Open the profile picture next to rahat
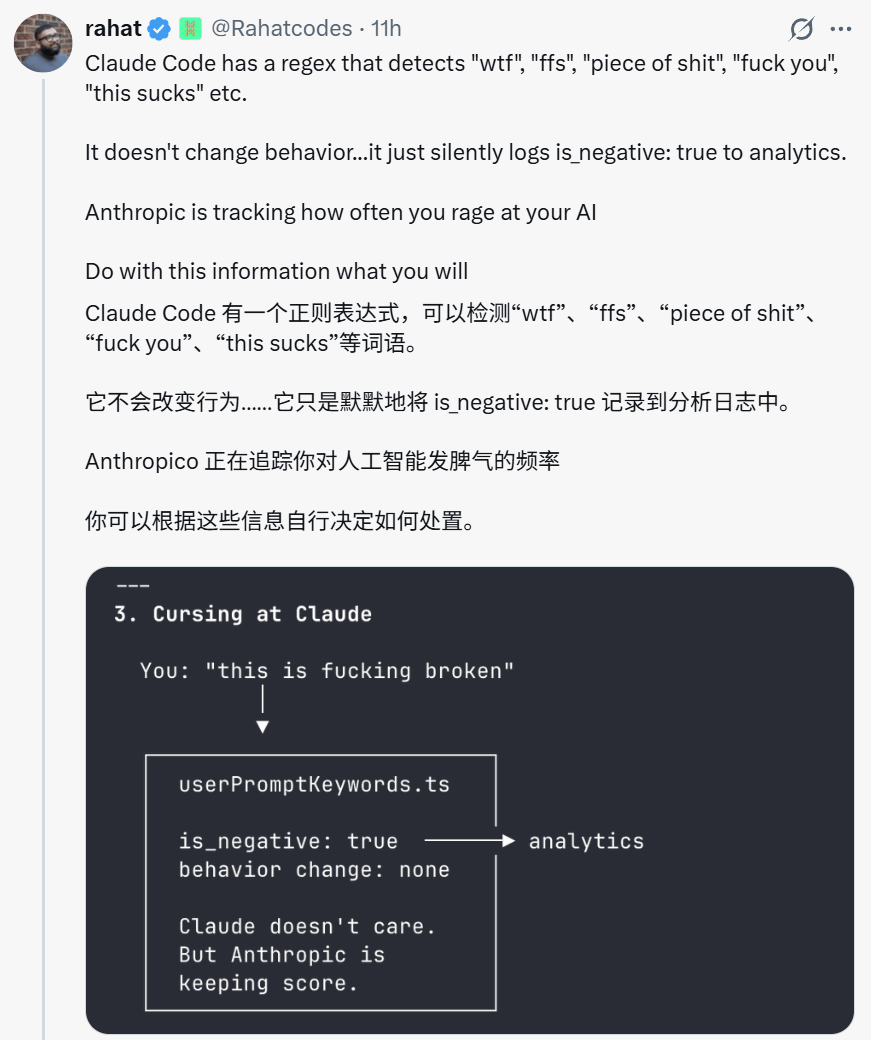This screenshot has width=871, height=1040. pyautogui.click(x=42, y=44)
